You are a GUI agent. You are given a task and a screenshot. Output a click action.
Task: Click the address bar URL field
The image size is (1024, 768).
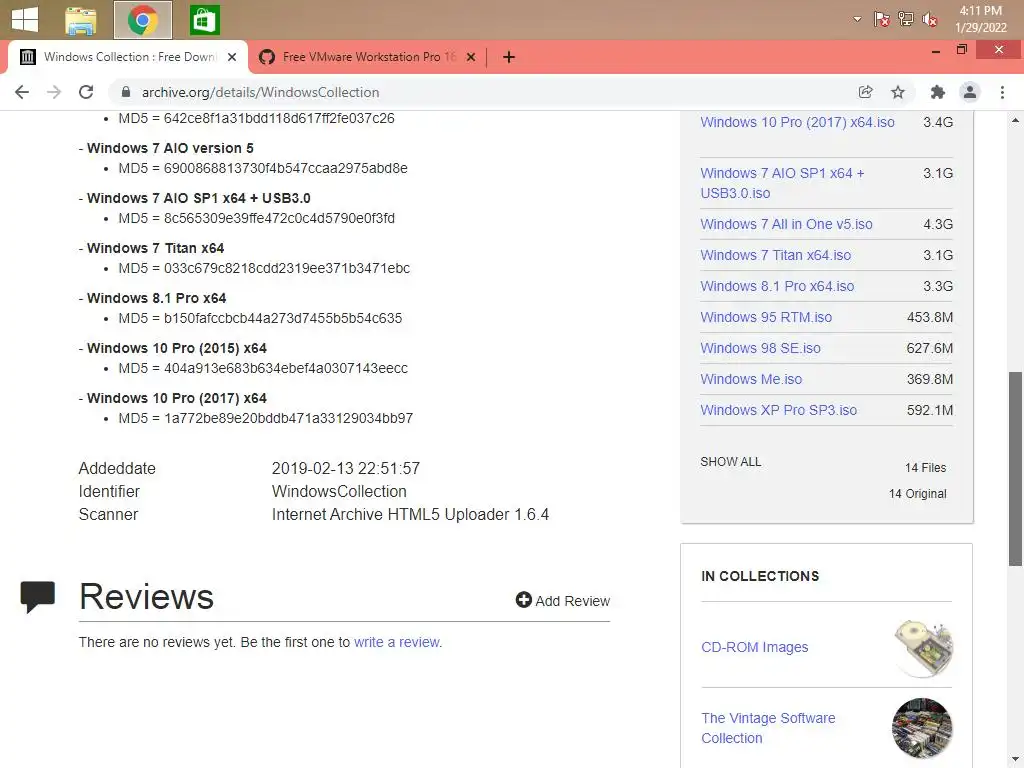click(483, 92)
